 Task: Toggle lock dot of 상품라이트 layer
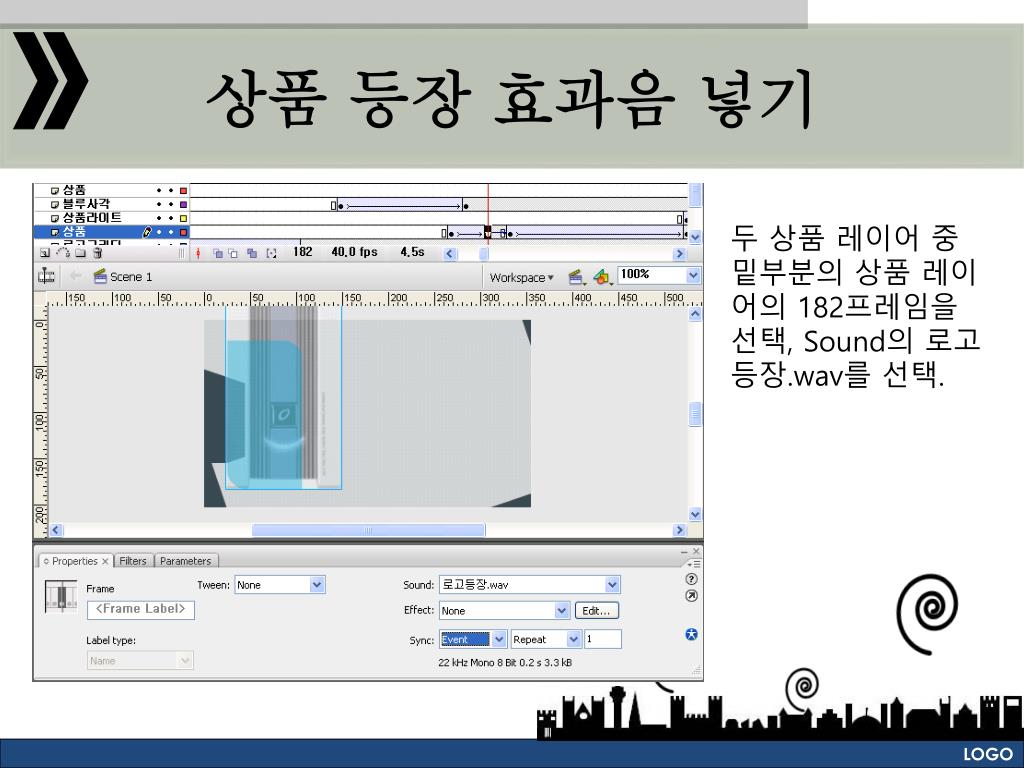[171, 219]
